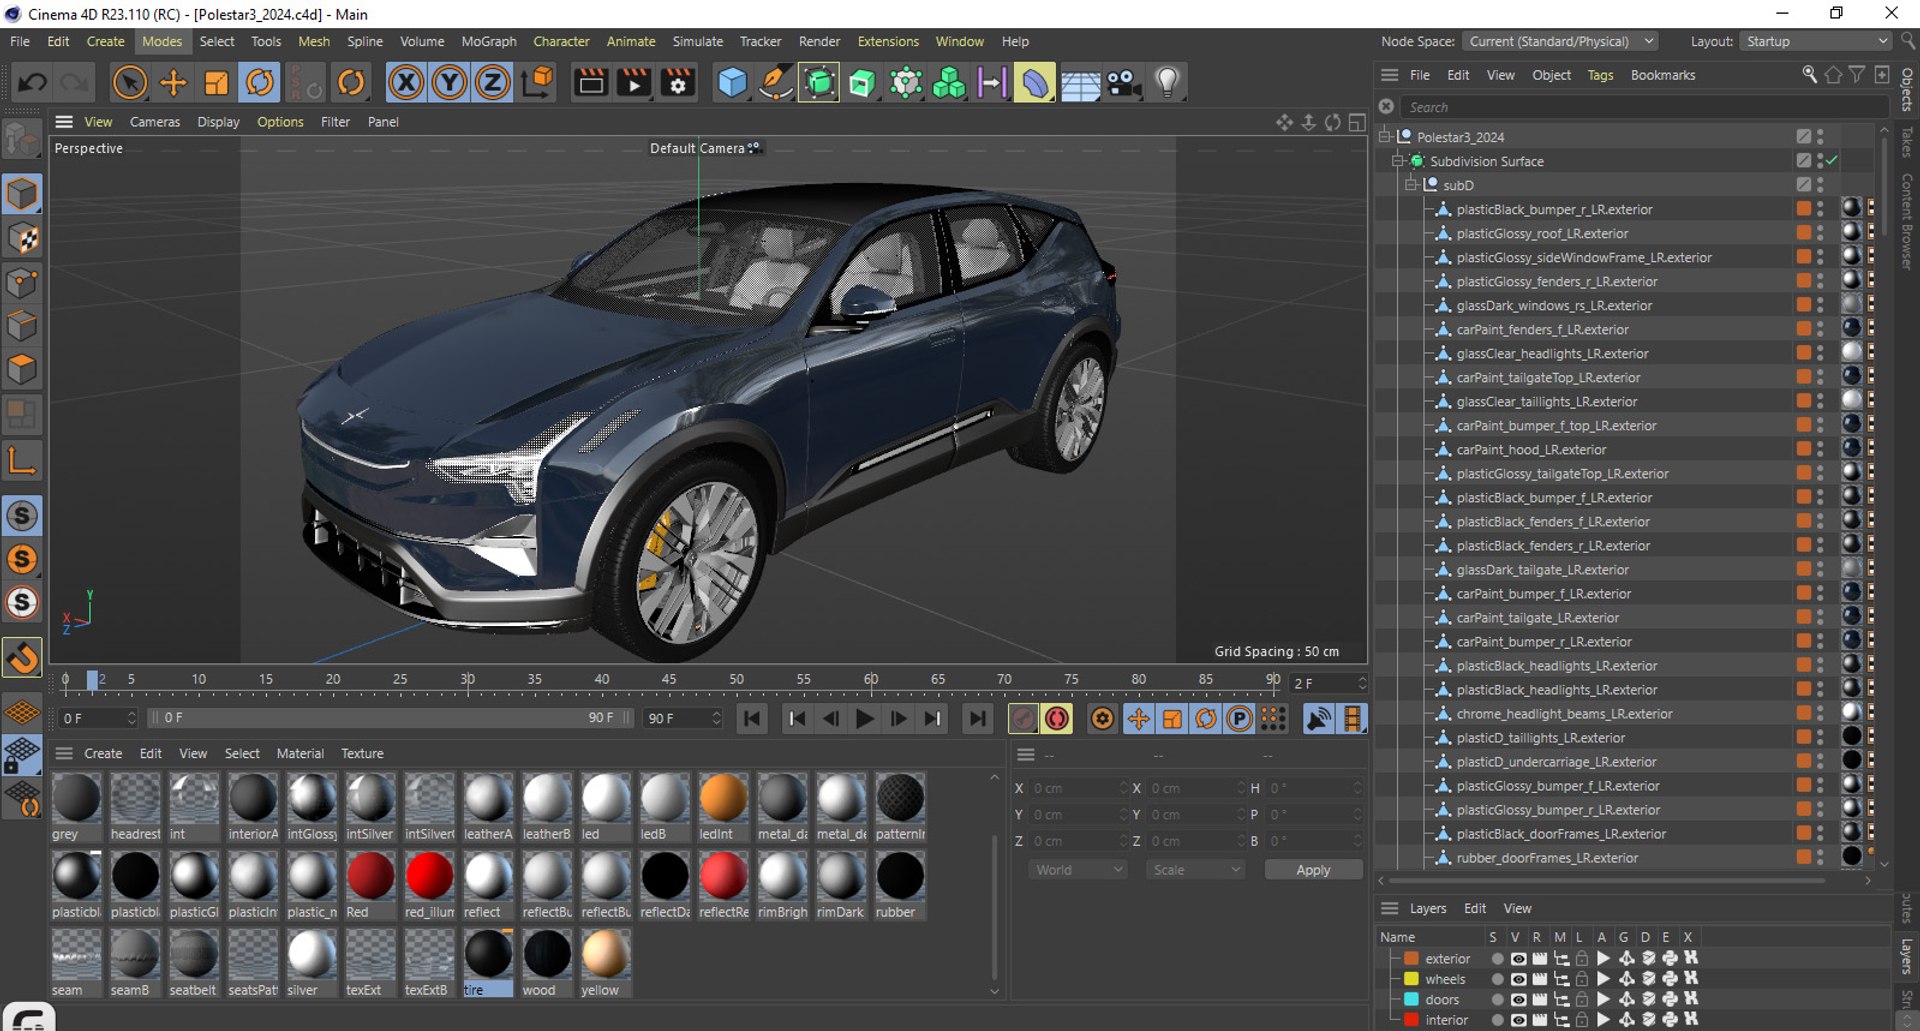This screenshot has height=1031, width=1920.
Task: Toggle wheels layer visibility eye
Action: point(1518,979)
